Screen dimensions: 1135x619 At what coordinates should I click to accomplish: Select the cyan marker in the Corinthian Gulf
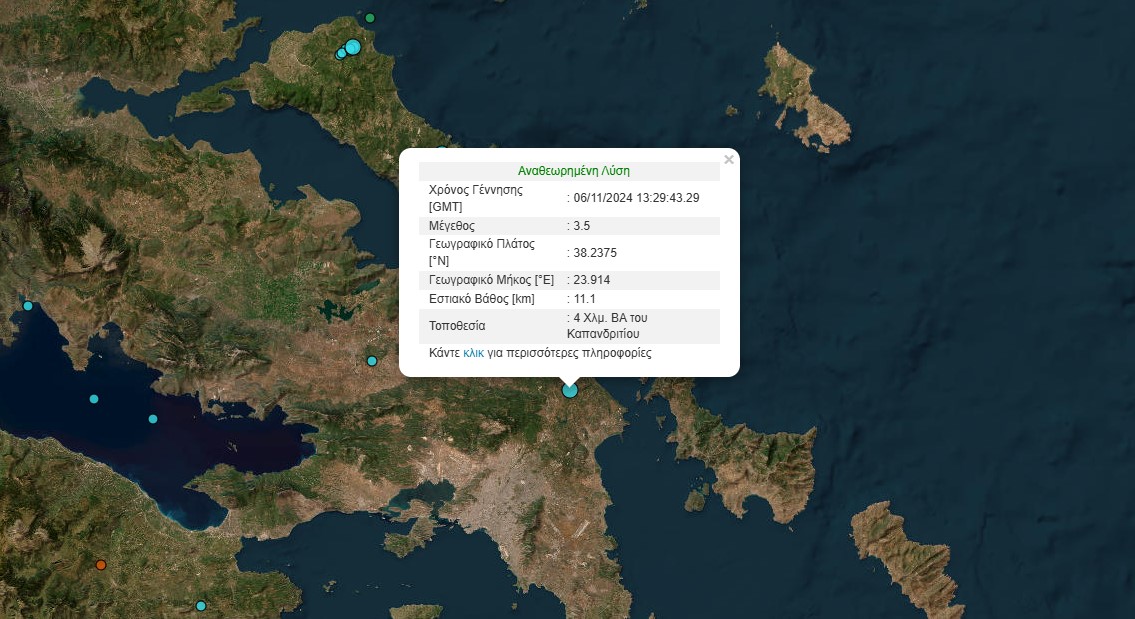(94, 398)
